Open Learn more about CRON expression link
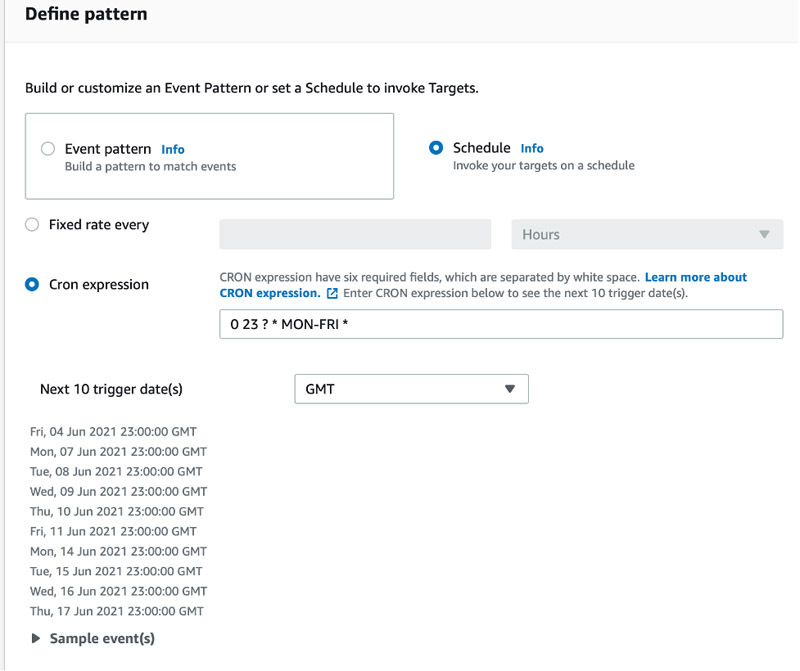Viewport: 800px width, 671px height. point(483,285)
